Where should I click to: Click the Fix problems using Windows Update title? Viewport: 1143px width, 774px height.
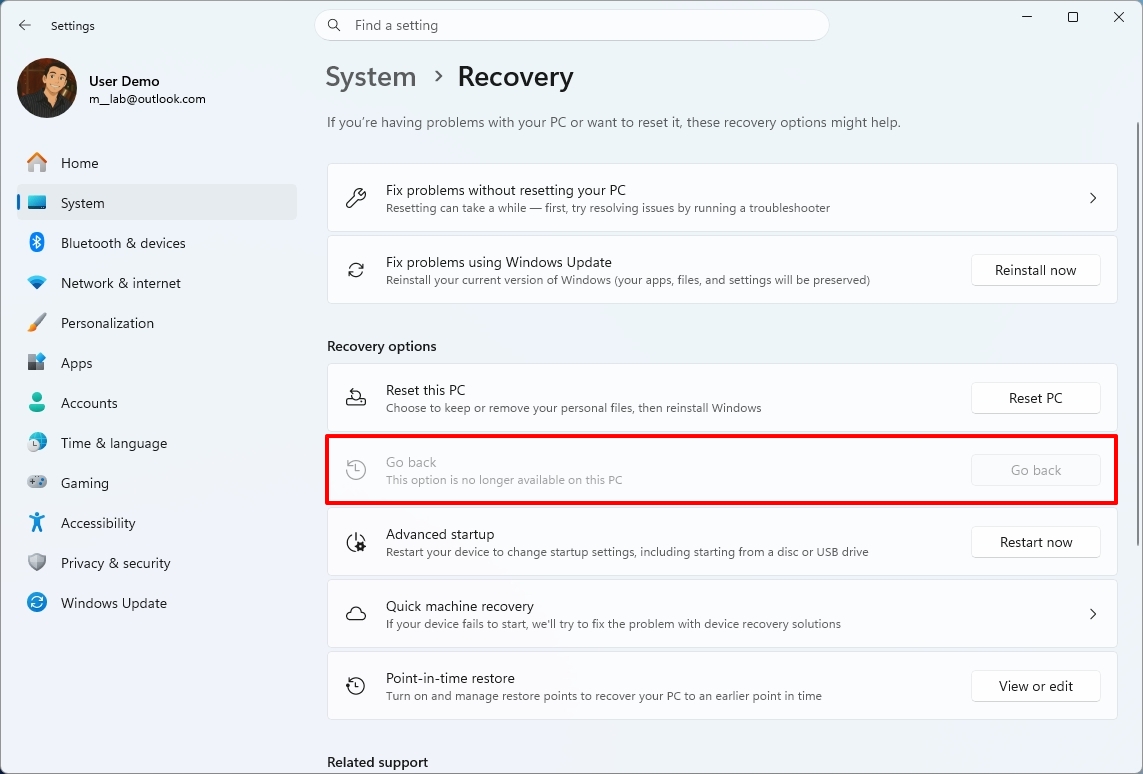499,262
